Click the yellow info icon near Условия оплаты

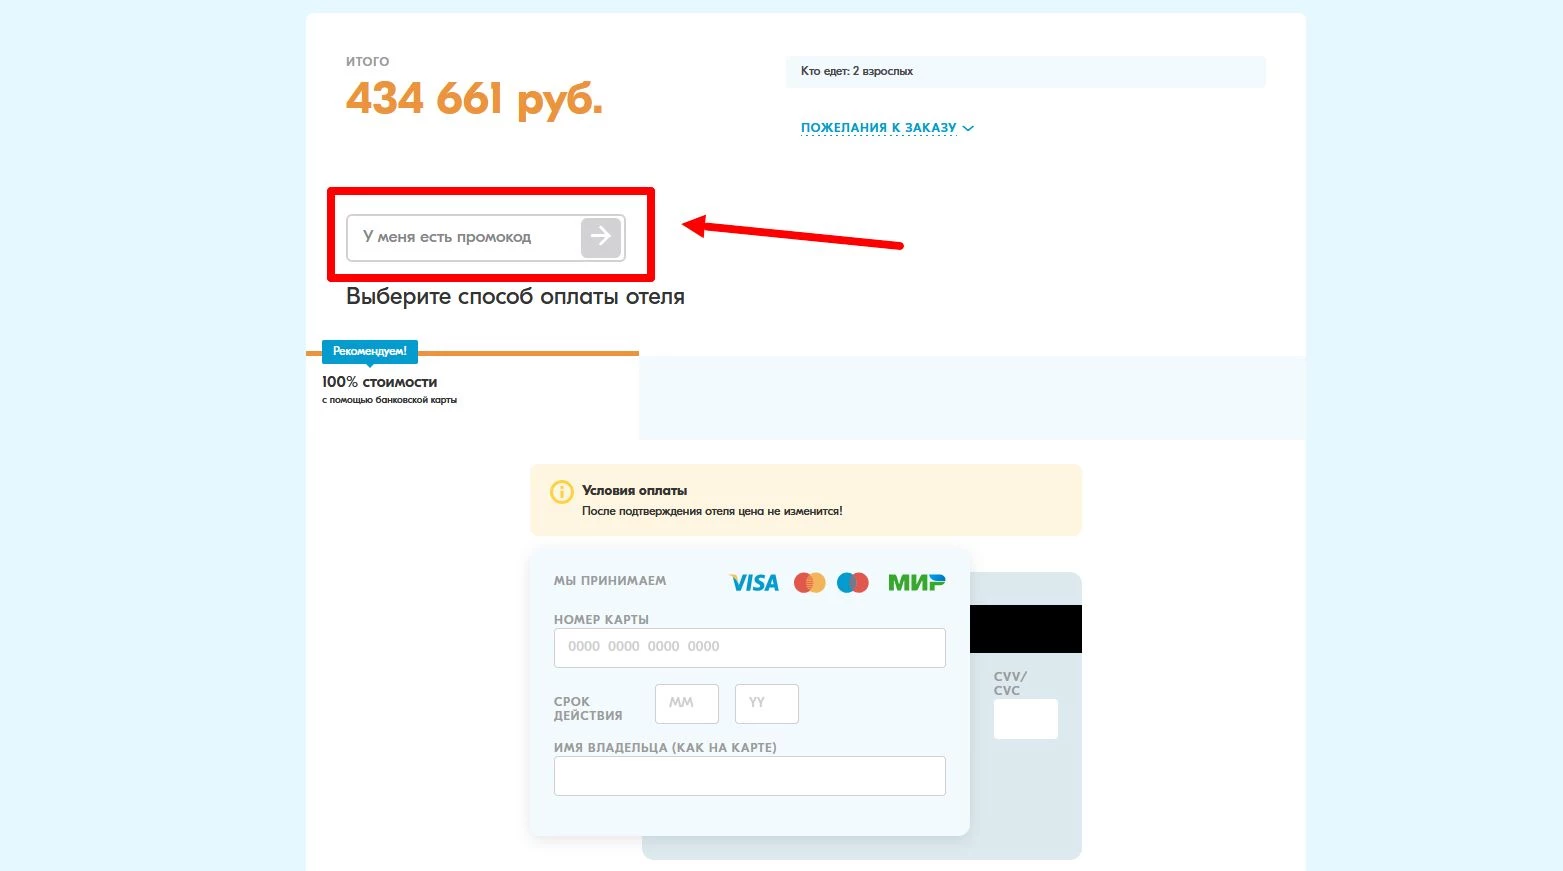pos(562,492)
